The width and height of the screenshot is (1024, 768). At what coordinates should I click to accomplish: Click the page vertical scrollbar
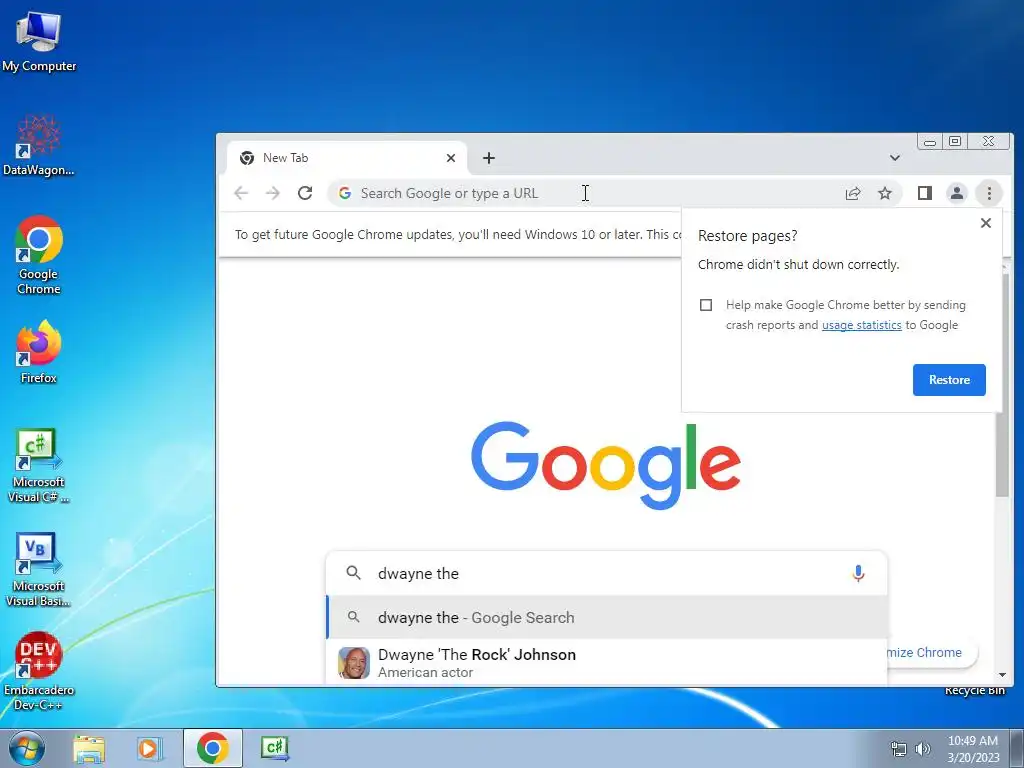1002,385
